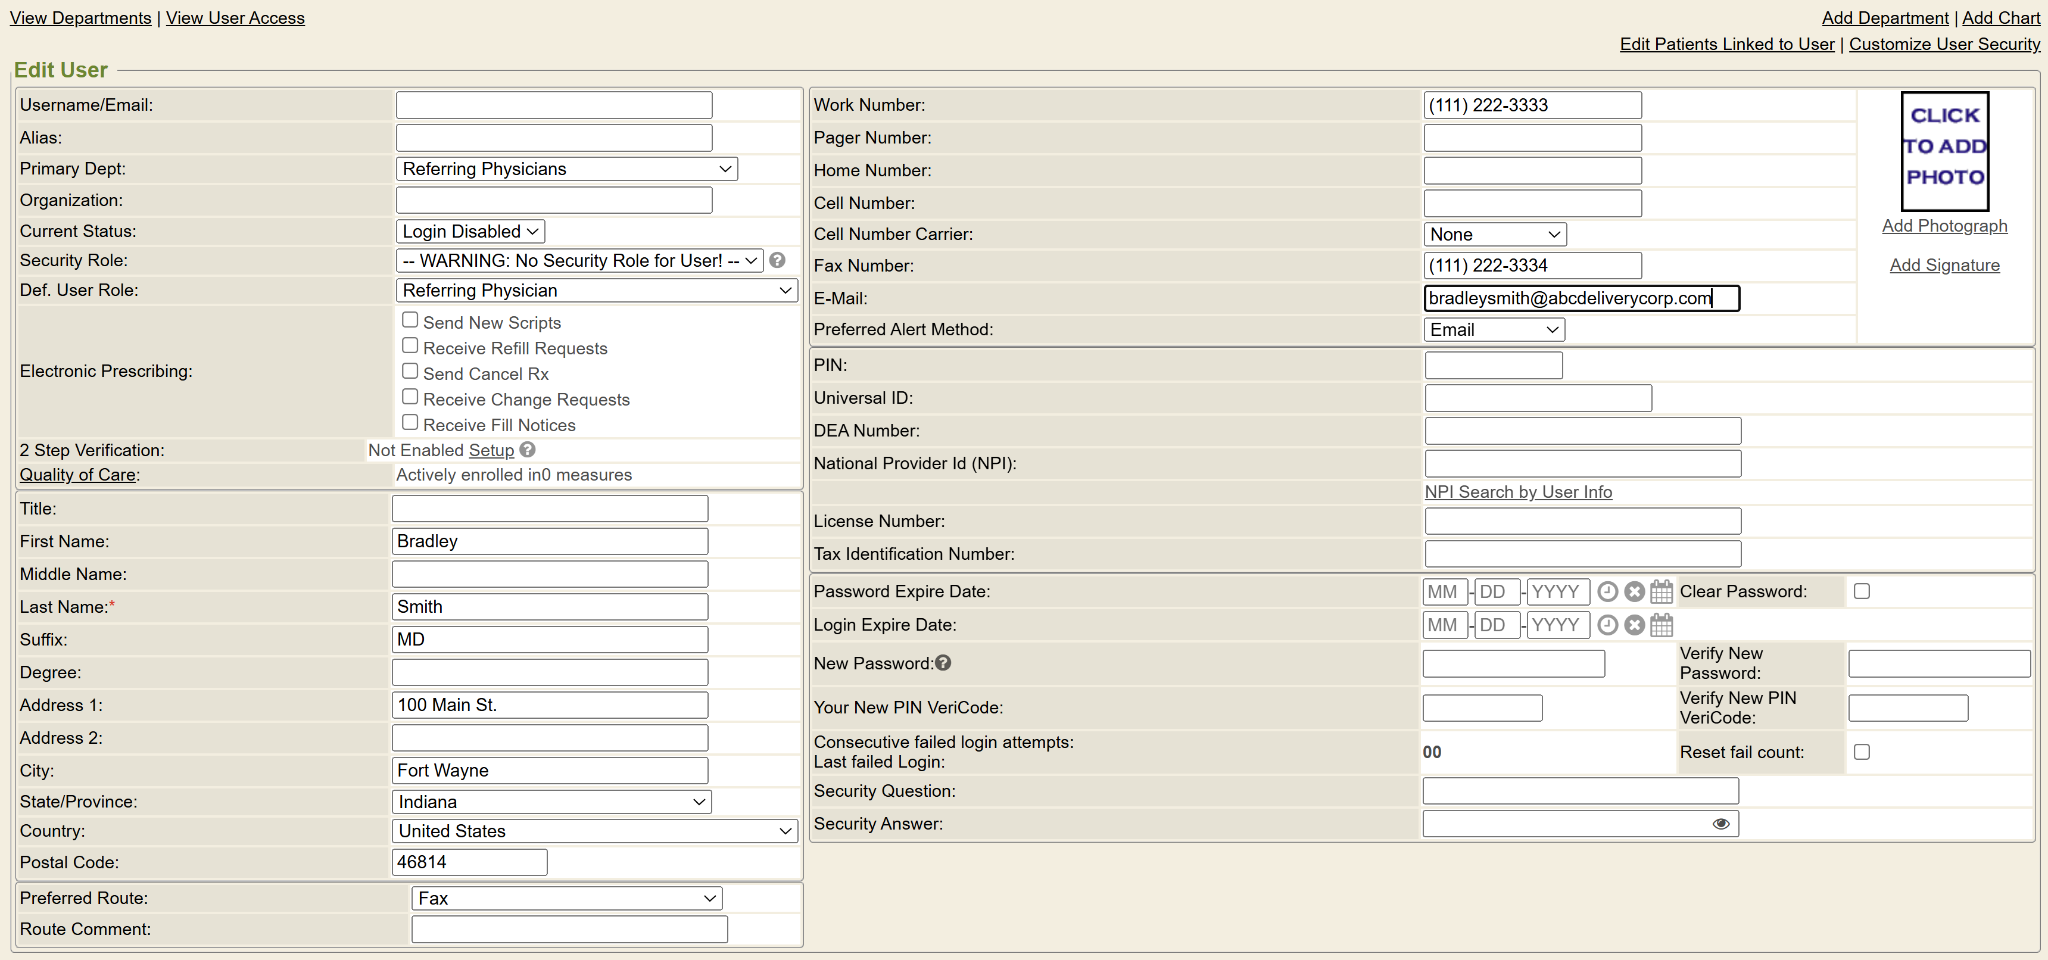Check the Clear Password checkbox
The image size is (2048, 960).
1861,591
